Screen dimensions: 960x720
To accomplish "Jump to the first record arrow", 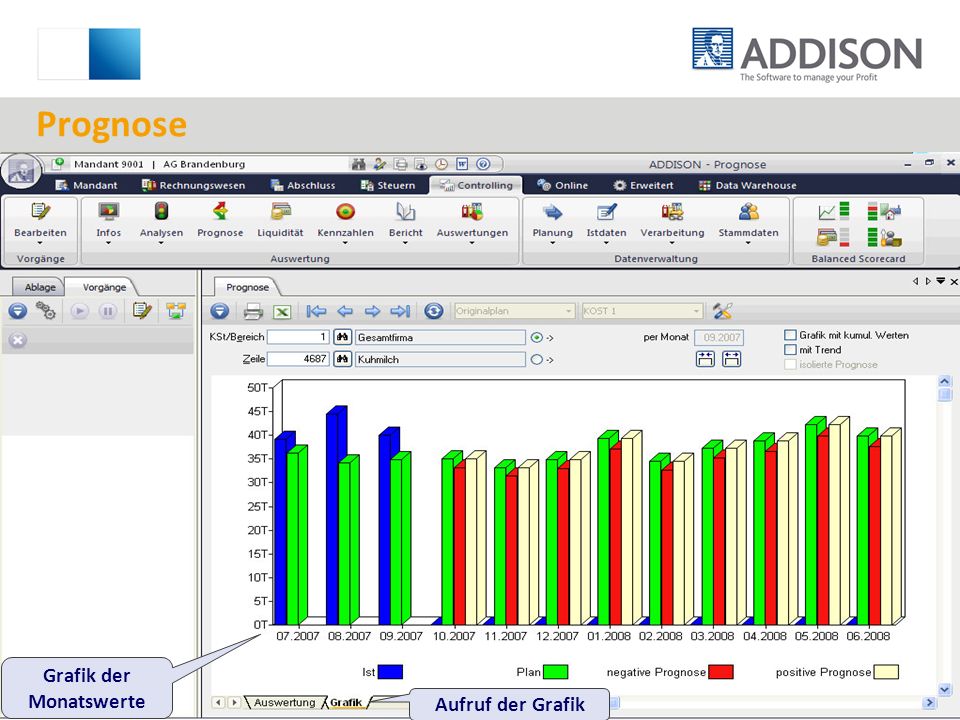I will pyautogui.click(x=316, y=311).
